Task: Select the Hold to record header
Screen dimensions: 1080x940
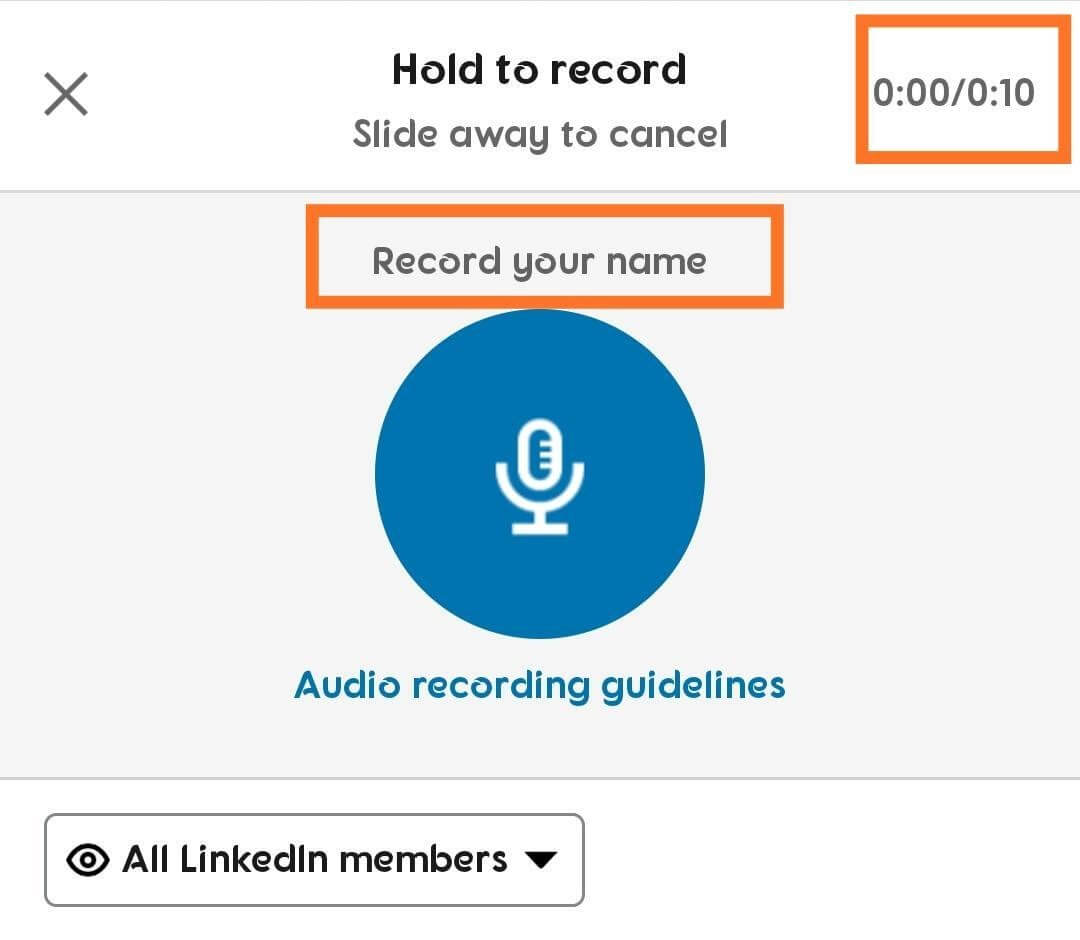Action: (540, 68)
